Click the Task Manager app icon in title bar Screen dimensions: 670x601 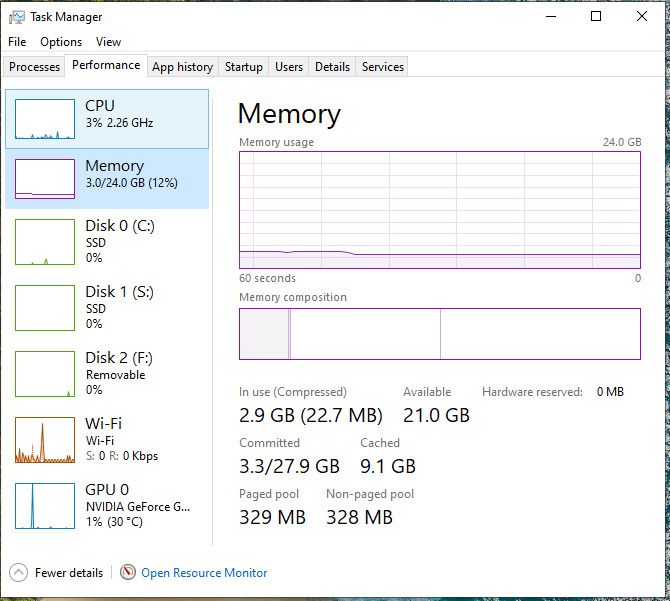coord(17,17)
